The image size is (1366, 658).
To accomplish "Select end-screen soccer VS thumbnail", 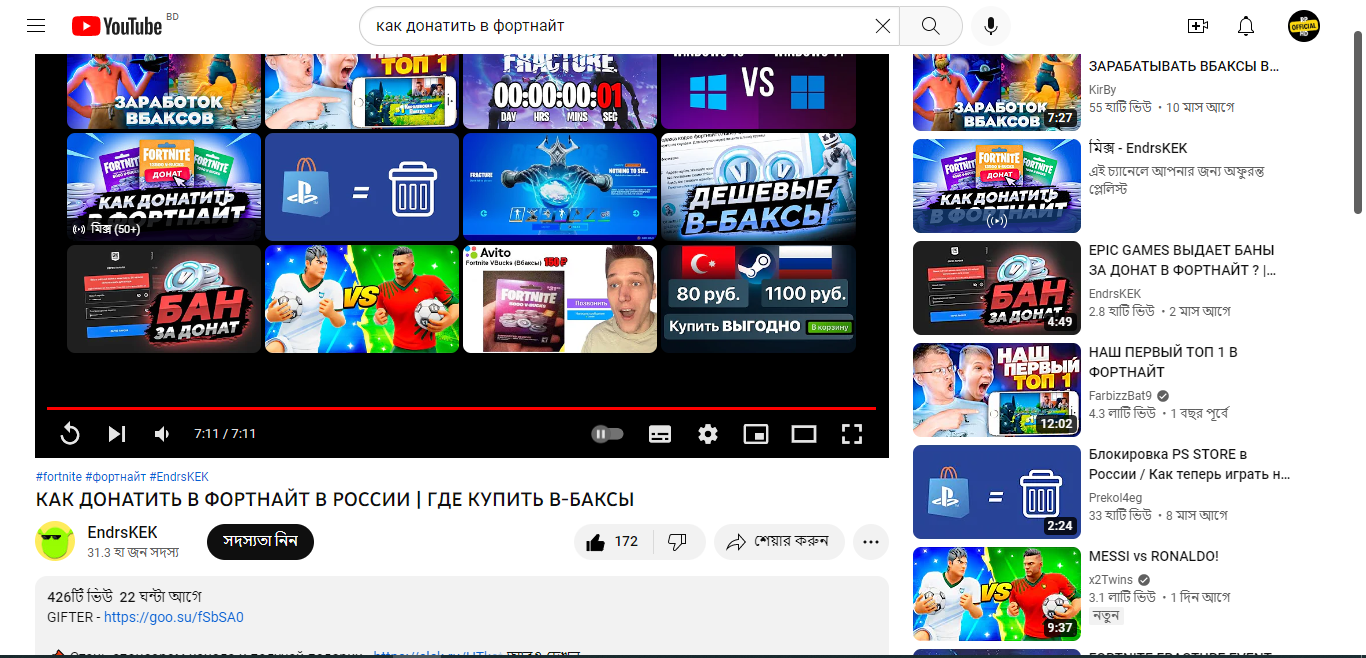I will coord(362,299).
